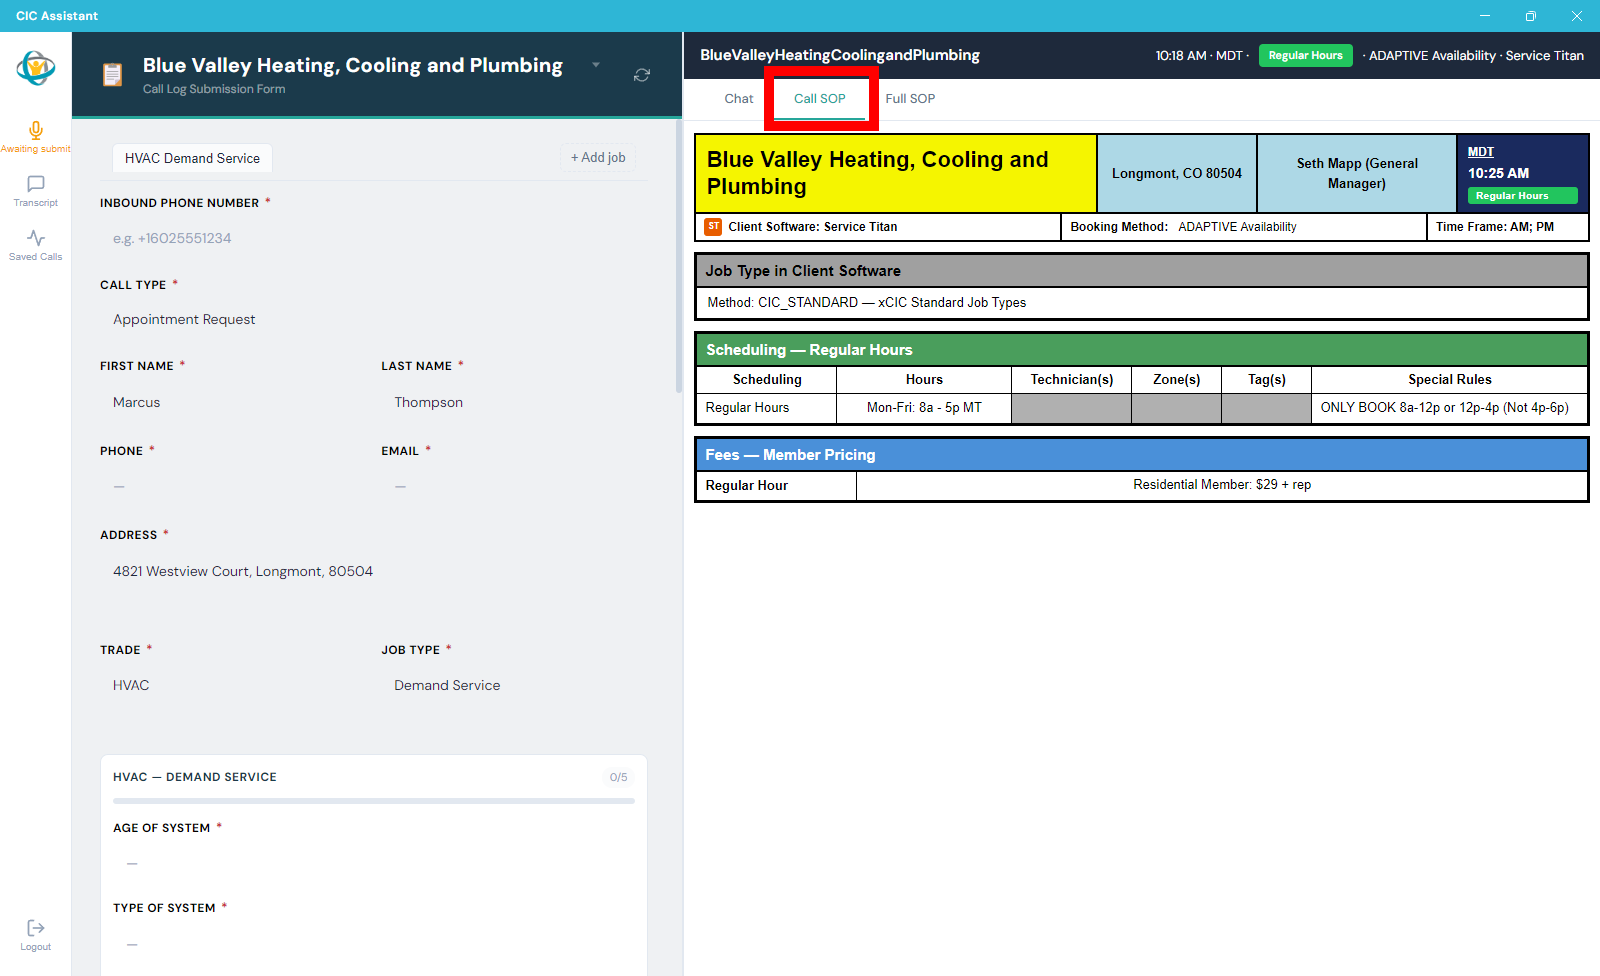Click Regular Hours scheduling row label
1600x976 pixels.
click(x=766, y=408)
